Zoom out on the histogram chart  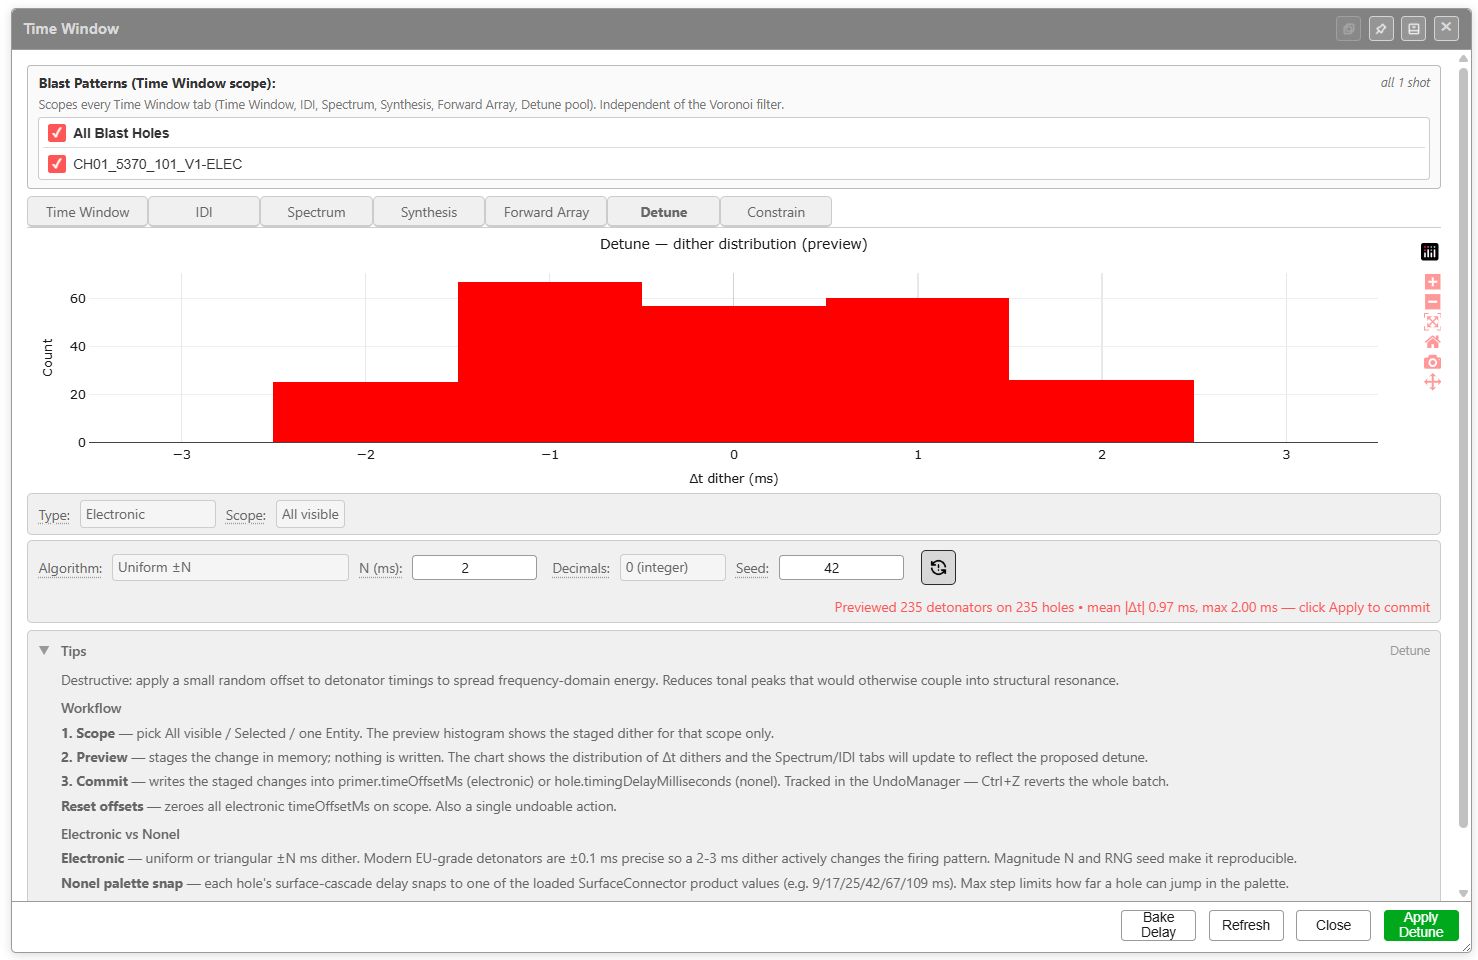pos(1432,302)
